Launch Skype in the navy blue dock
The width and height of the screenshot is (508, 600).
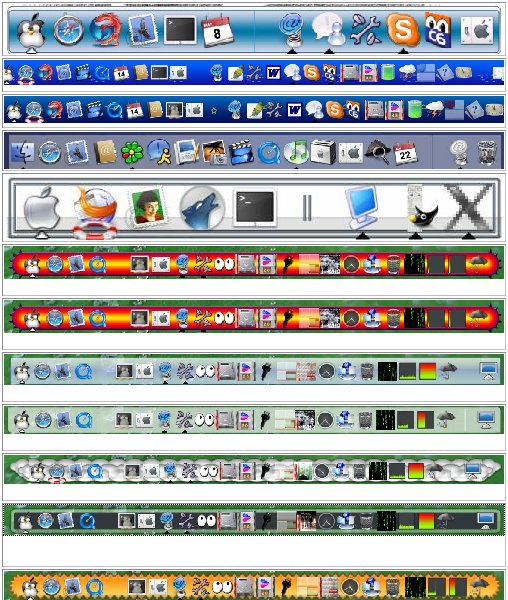[334, 110]
